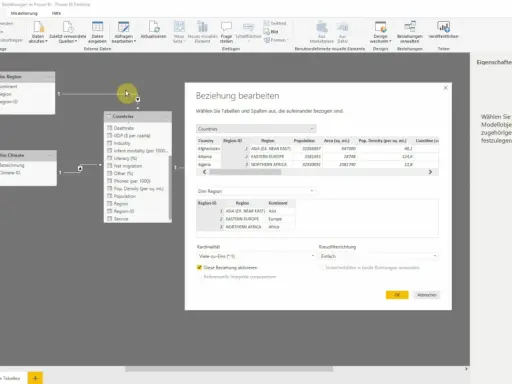The height and width of the screenshot is (384, 512).
Task: Open the Countries table dropdown in dialog
Action: pos(256,129)
